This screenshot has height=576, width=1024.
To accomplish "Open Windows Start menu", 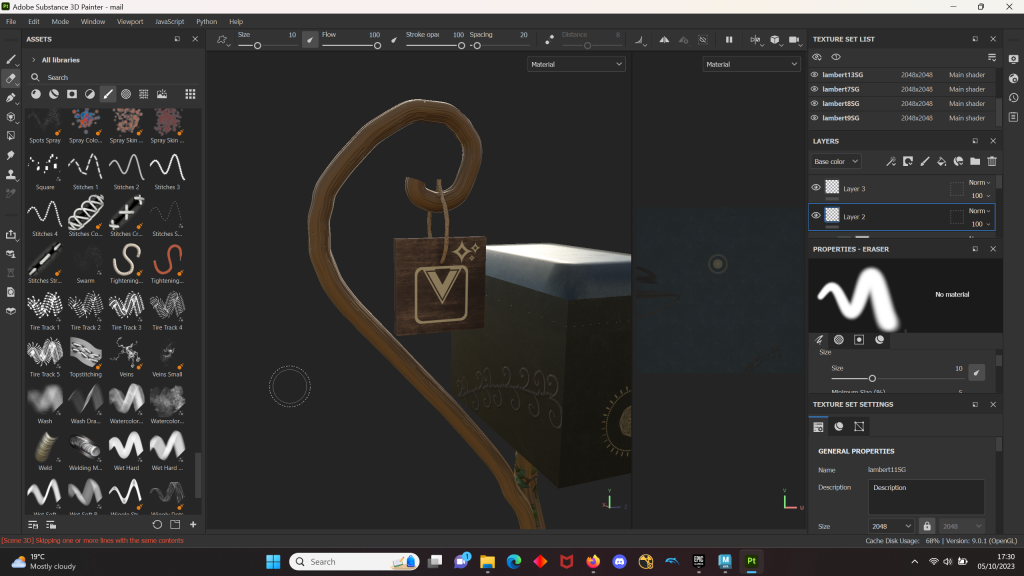I will (273, 562).
